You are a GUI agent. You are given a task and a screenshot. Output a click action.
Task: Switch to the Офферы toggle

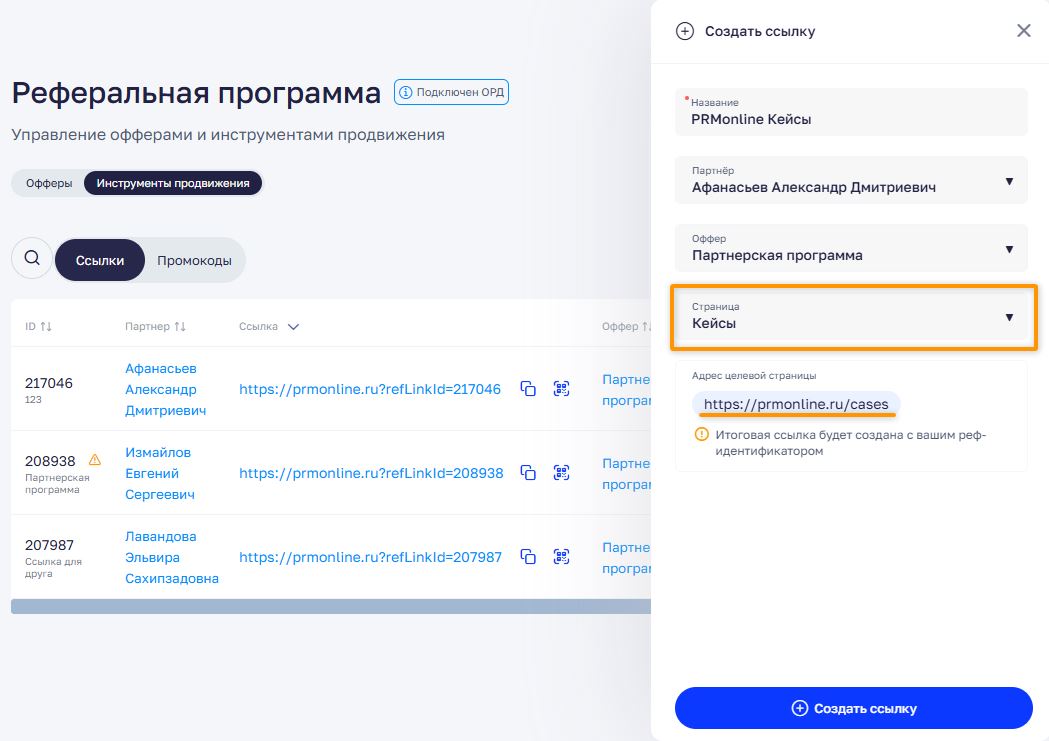click(x=48, y=183)
